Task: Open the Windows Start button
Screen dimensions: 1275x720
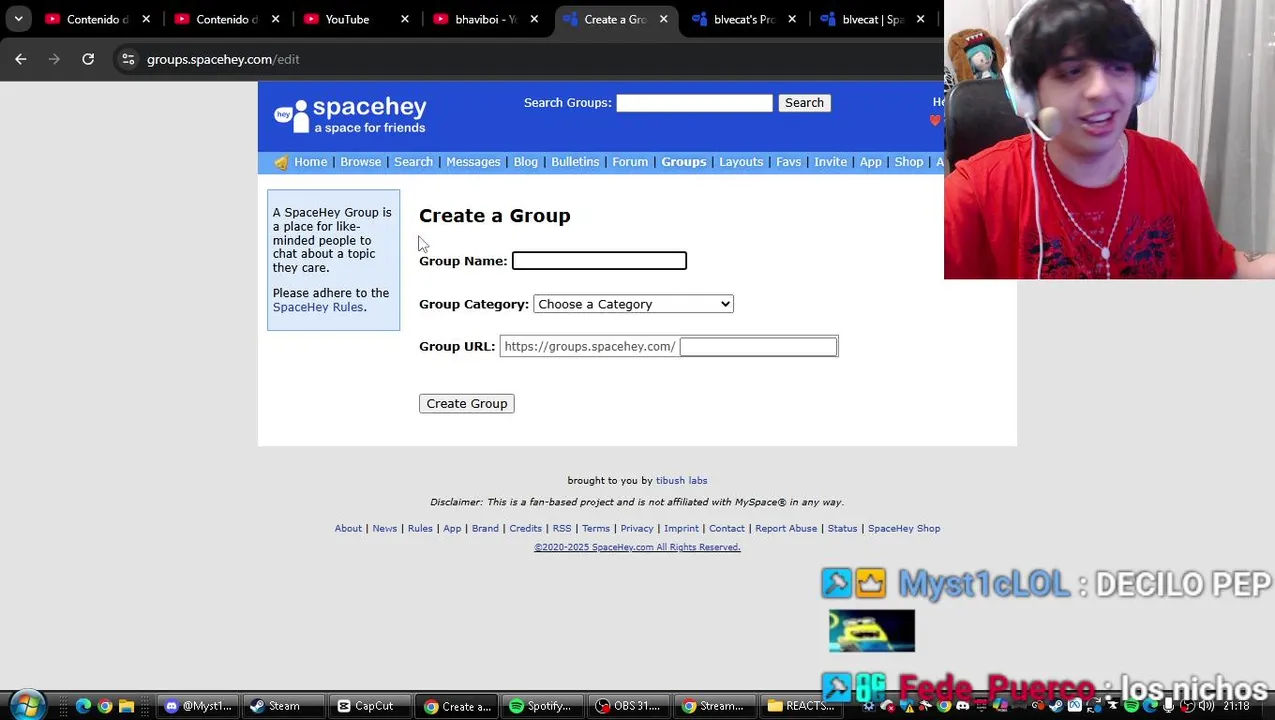Action: click(27, 705)
